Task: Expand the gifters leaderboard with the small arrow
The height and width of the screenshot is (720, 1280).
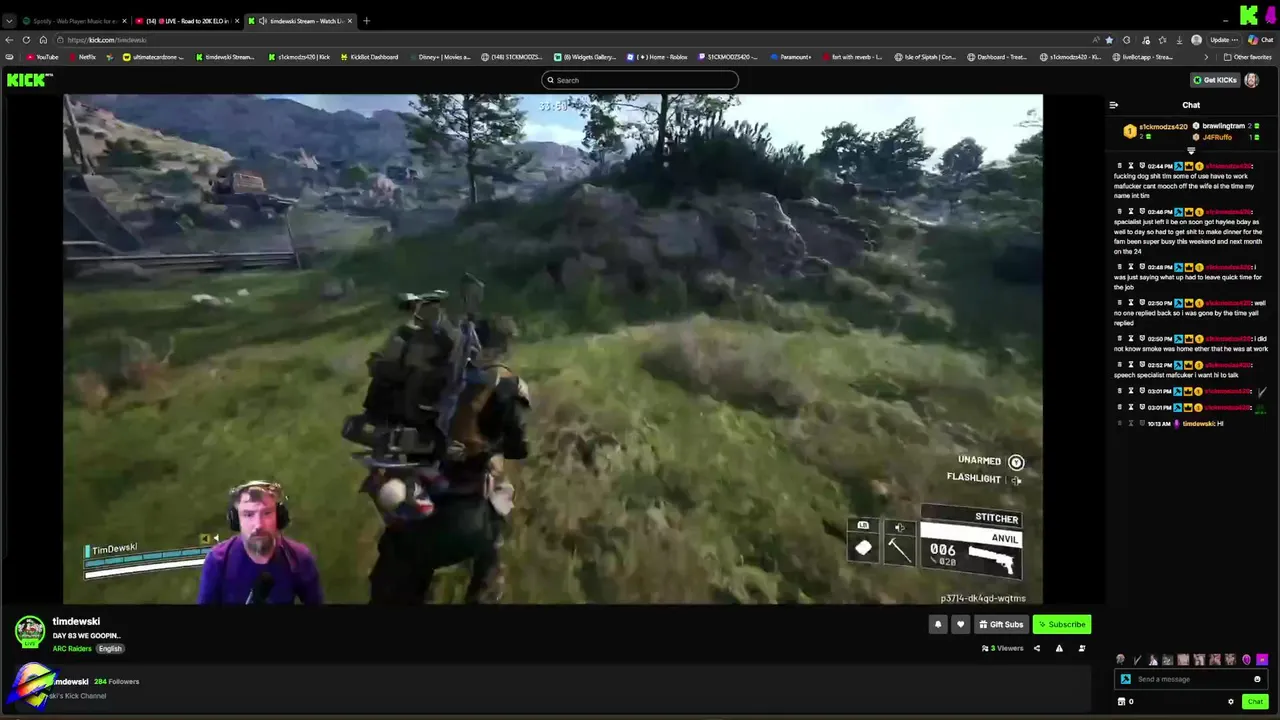Action: pos(1190,150)
